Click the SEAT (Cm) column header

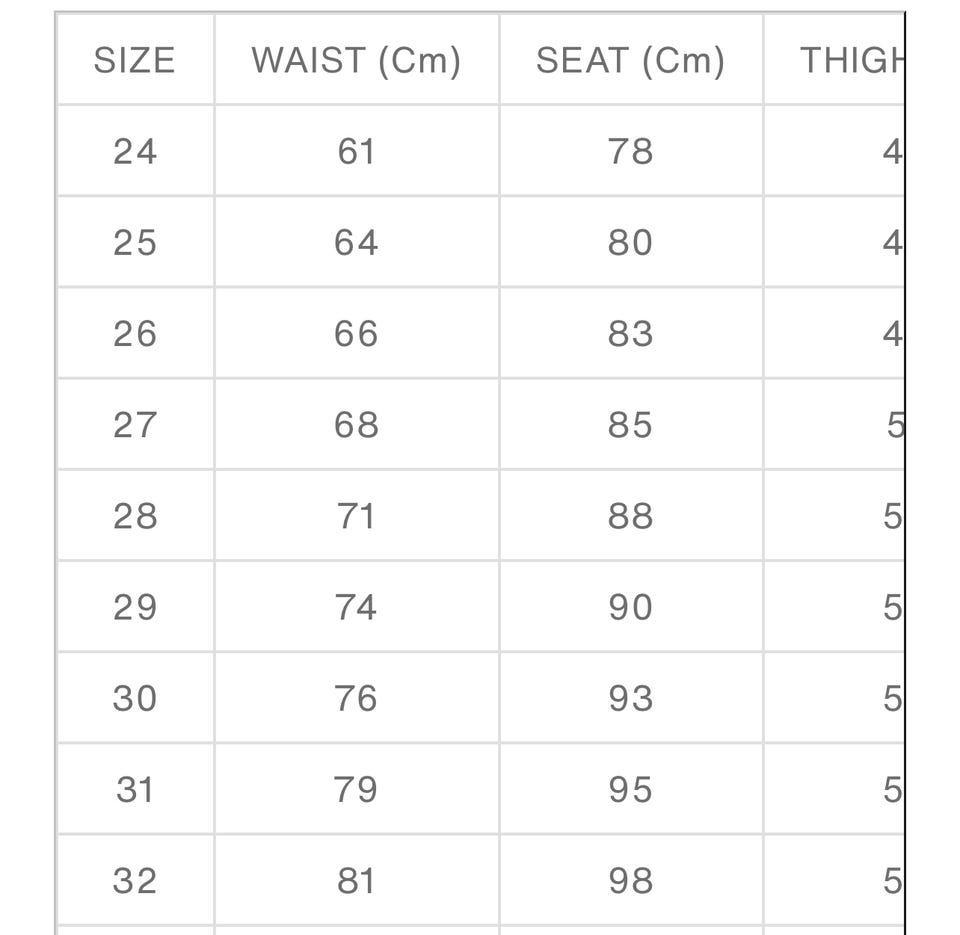(630, 61)
